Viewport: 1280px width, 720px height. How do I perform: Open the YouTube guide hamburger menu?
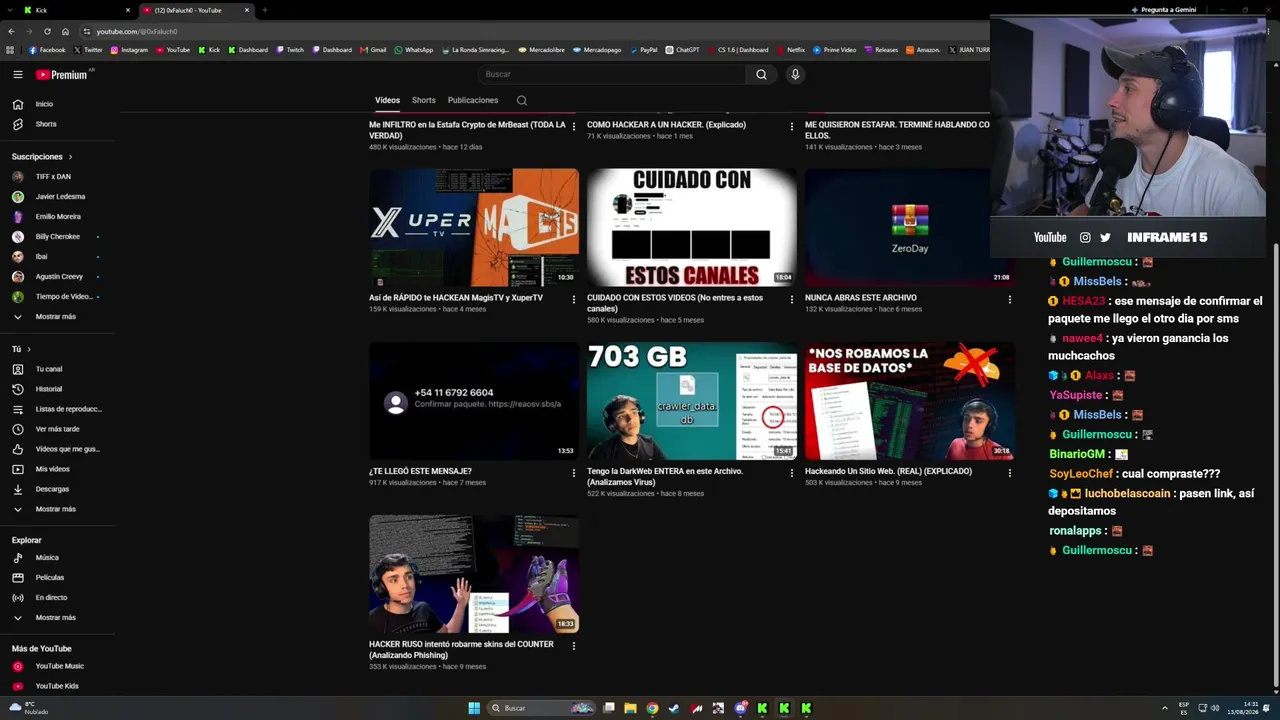pyautogui.click(x=18, y=74)
